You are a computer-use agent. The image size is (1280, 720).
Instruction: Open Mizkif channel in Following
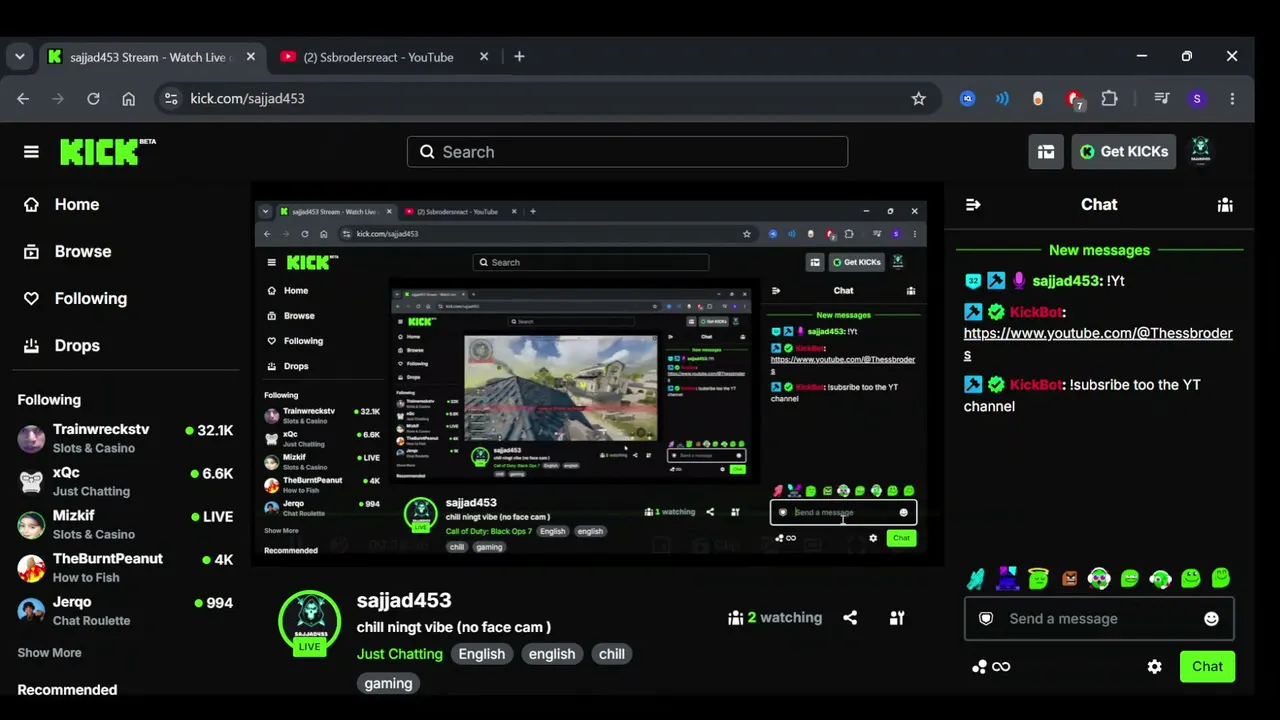coord(125,524)
